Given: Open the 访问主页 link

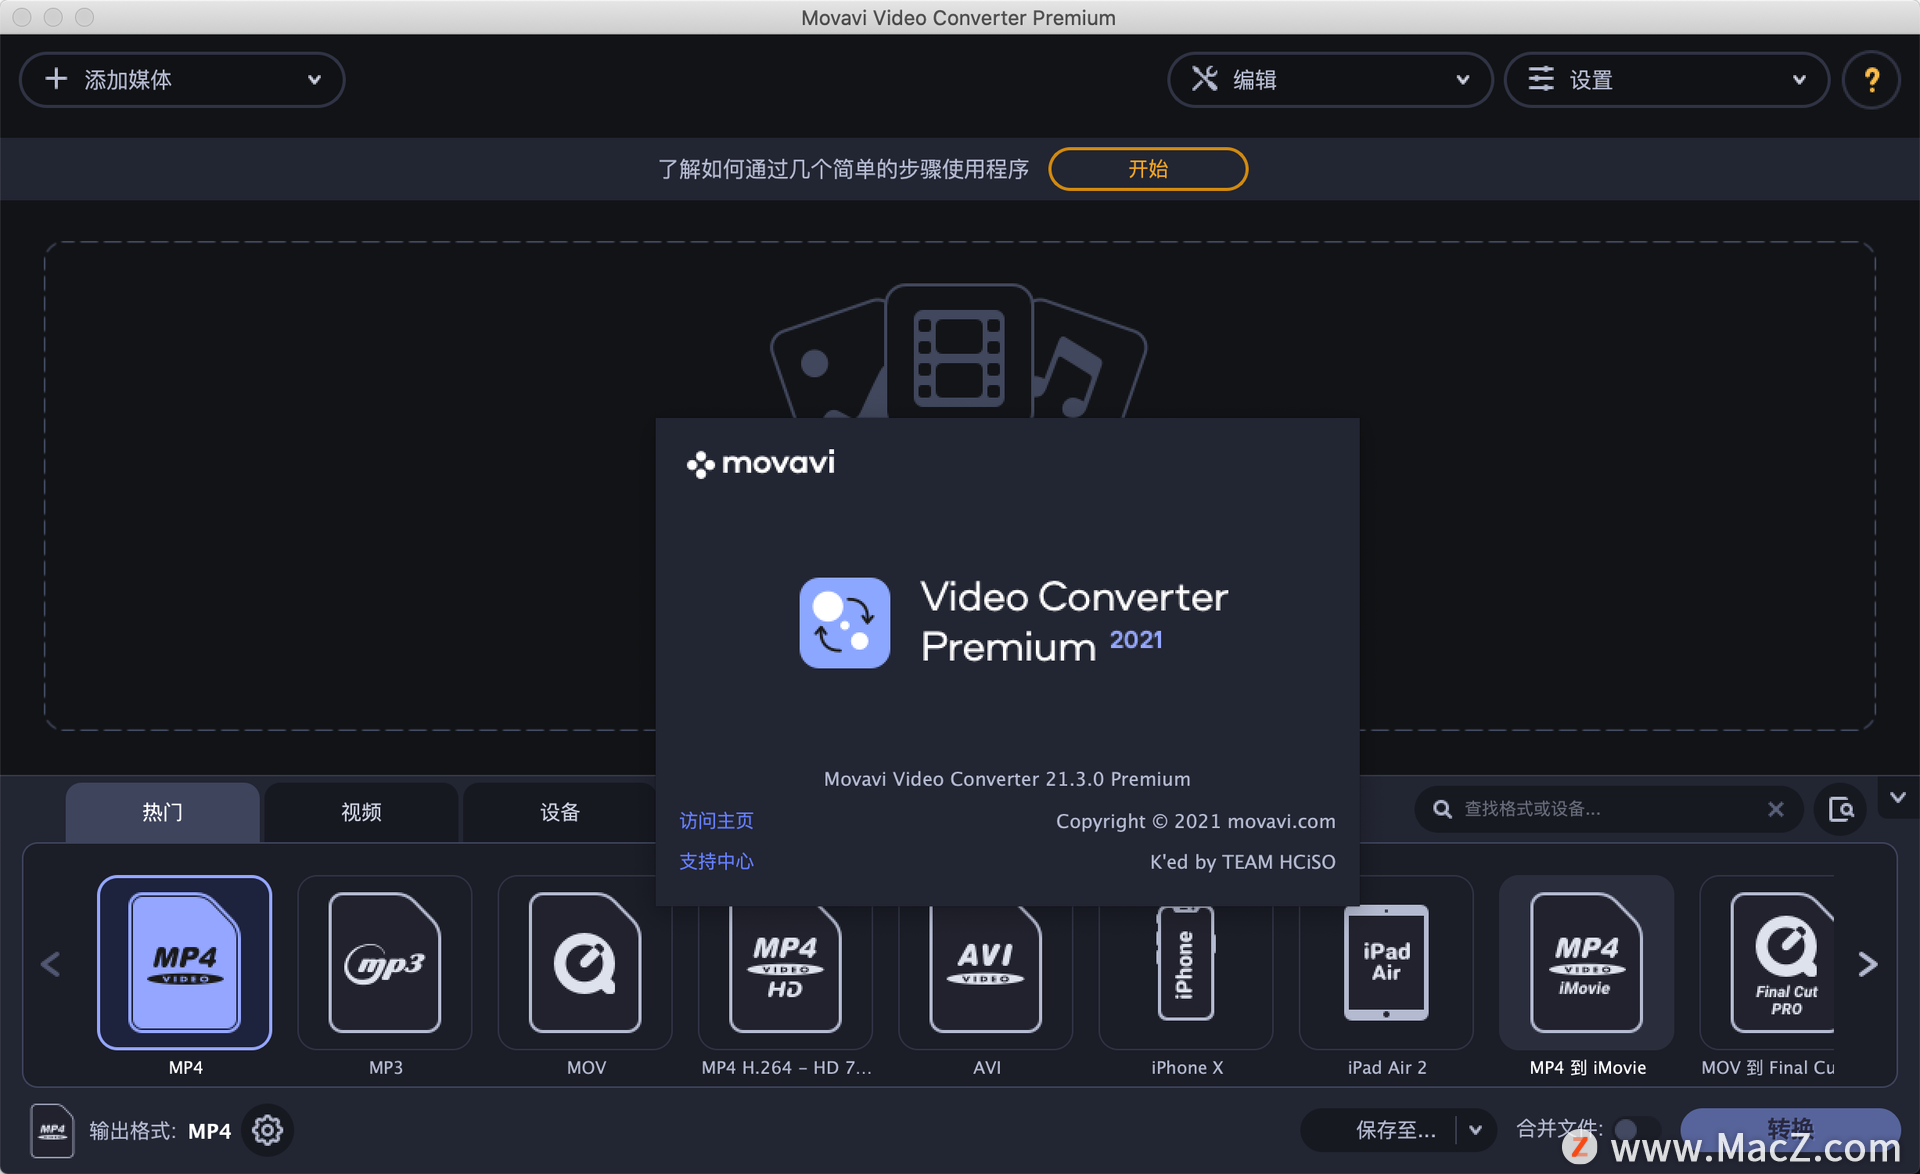Looking at the screenshot, I should 716,821.
